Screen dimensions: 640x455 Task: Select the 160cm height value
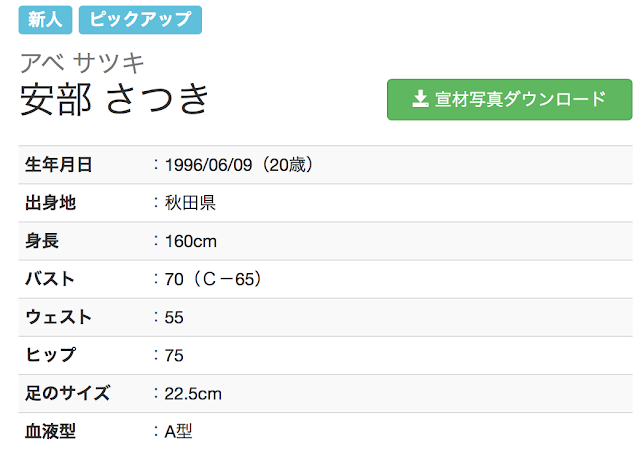coord(191,241)
